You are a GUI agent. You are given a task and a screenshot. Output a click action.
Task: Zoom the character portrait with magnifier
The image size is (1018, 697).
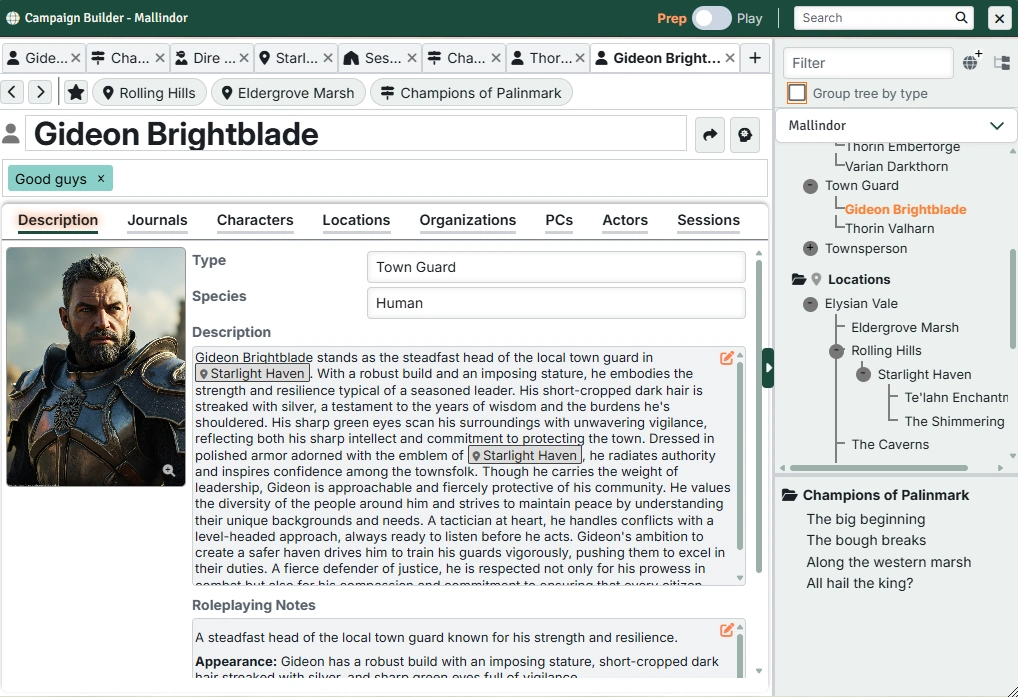169,471
